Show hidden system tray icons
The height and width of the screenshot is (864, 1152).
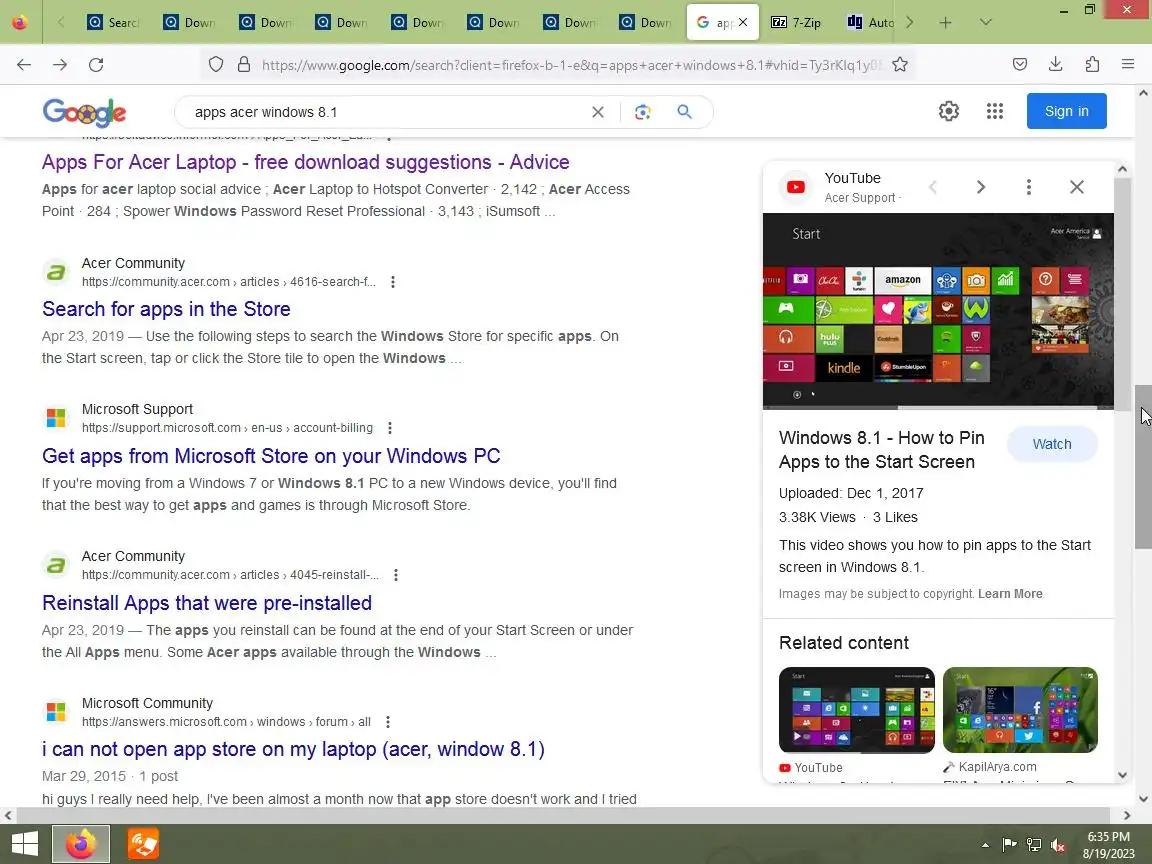[x=985, y=846]
